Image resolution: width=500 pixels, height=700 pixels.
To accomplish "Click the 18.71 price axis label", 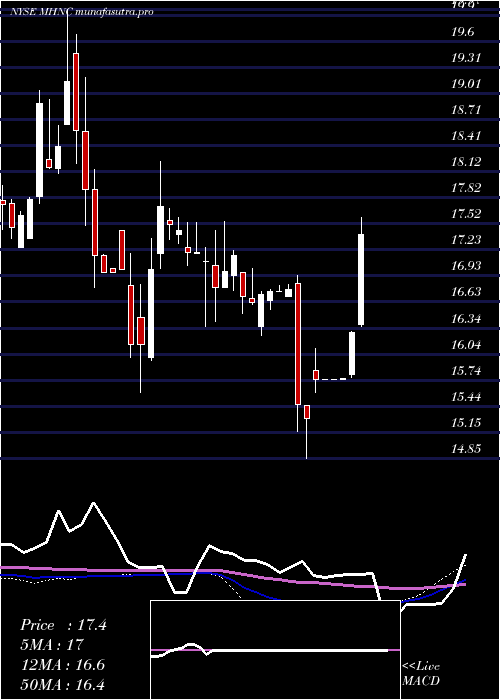I will pos(466,109).
